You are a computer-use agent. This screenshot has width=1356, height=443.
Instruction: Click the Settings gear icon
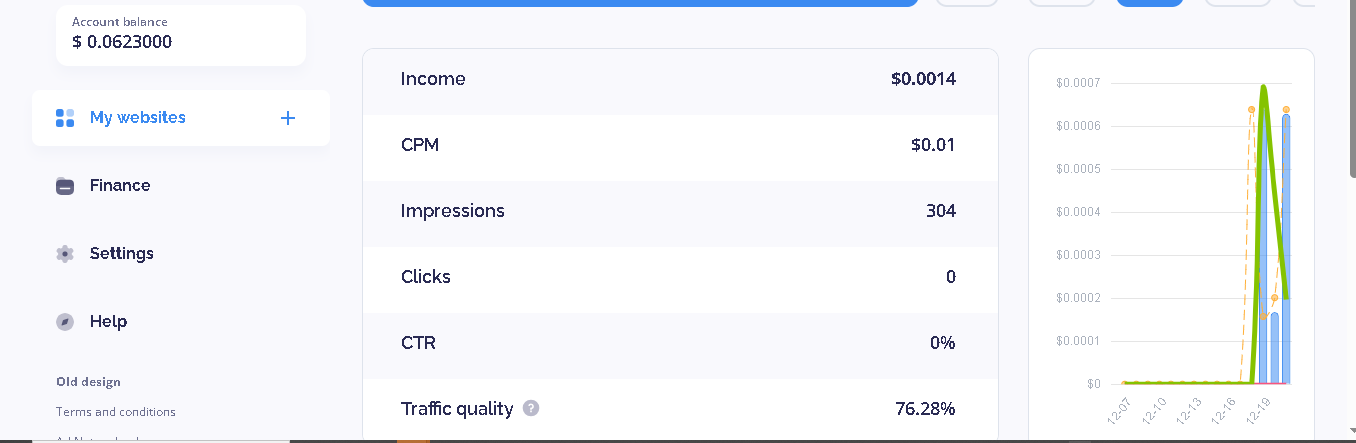tap(65, 254)
